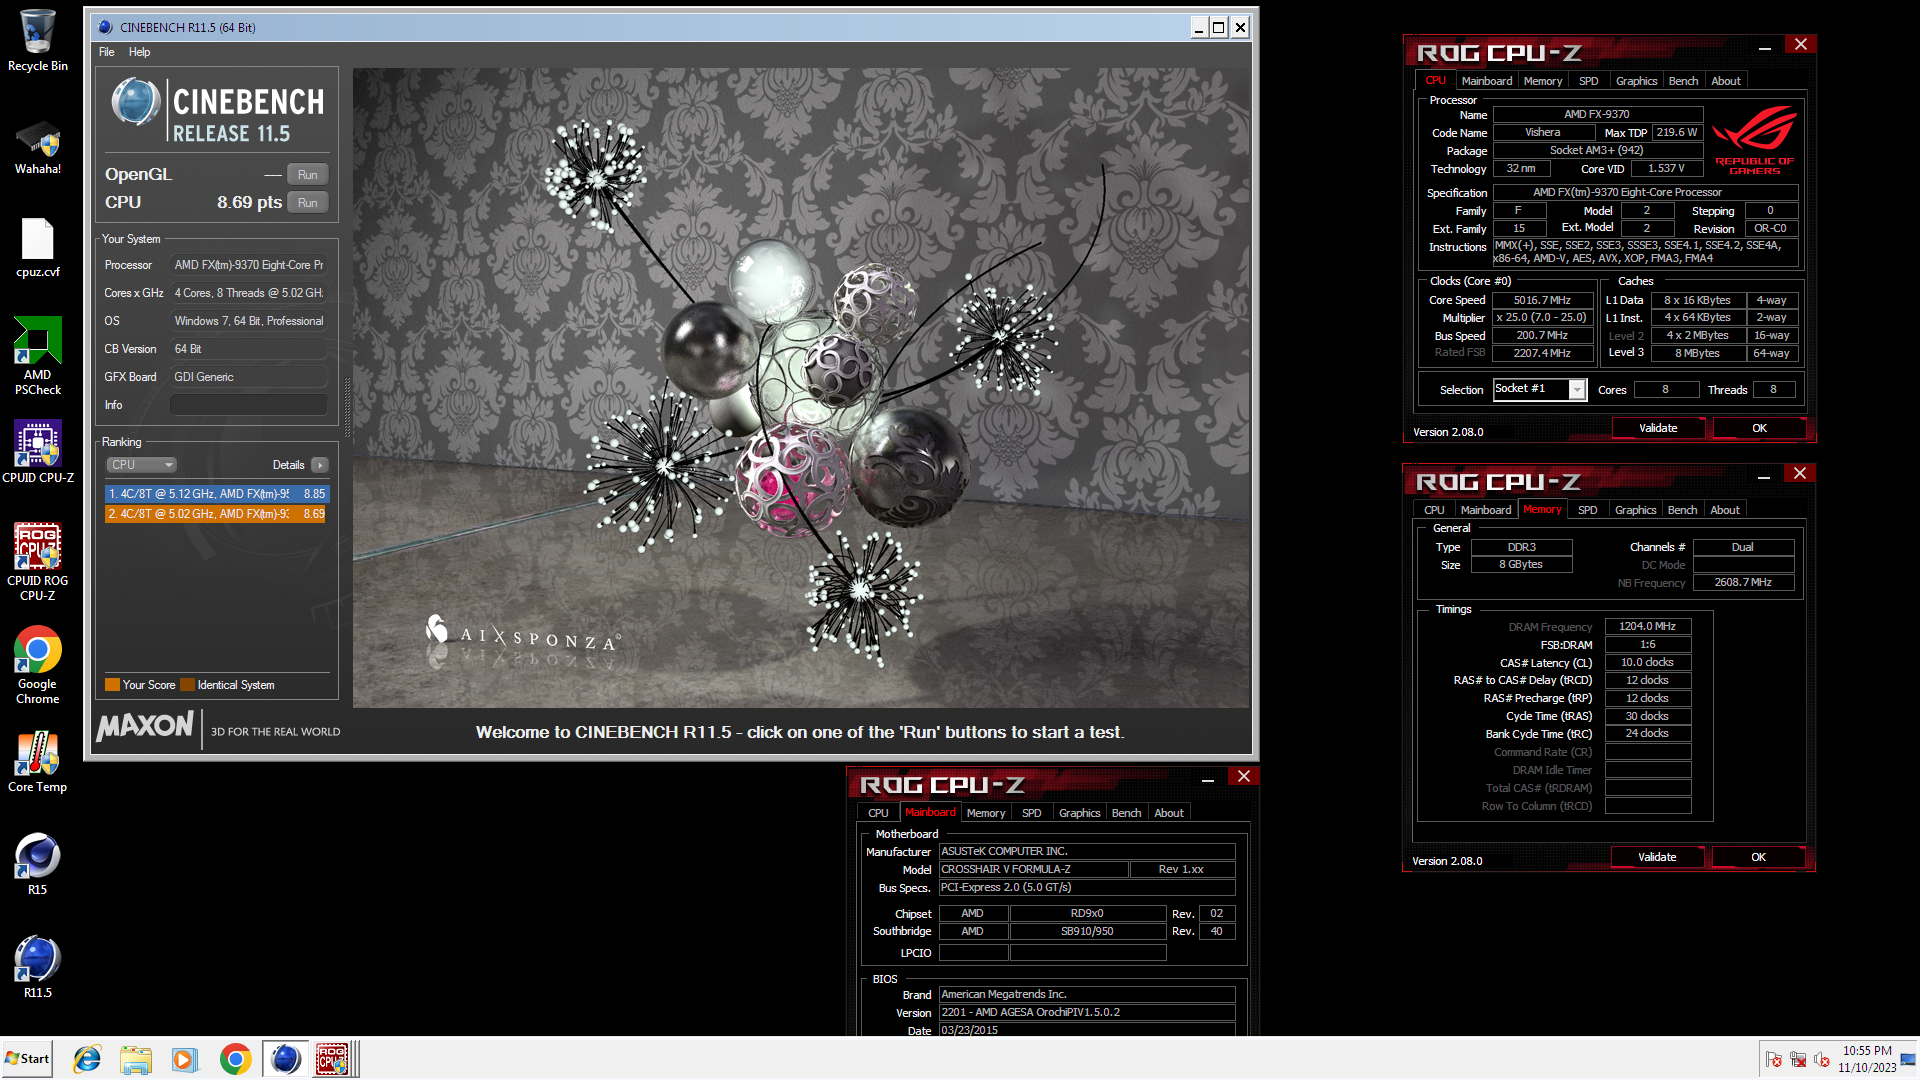Click the AMD FX-9370 name field
This screenshot has width=1920, height=1080.
click(x=1597, y=115)
